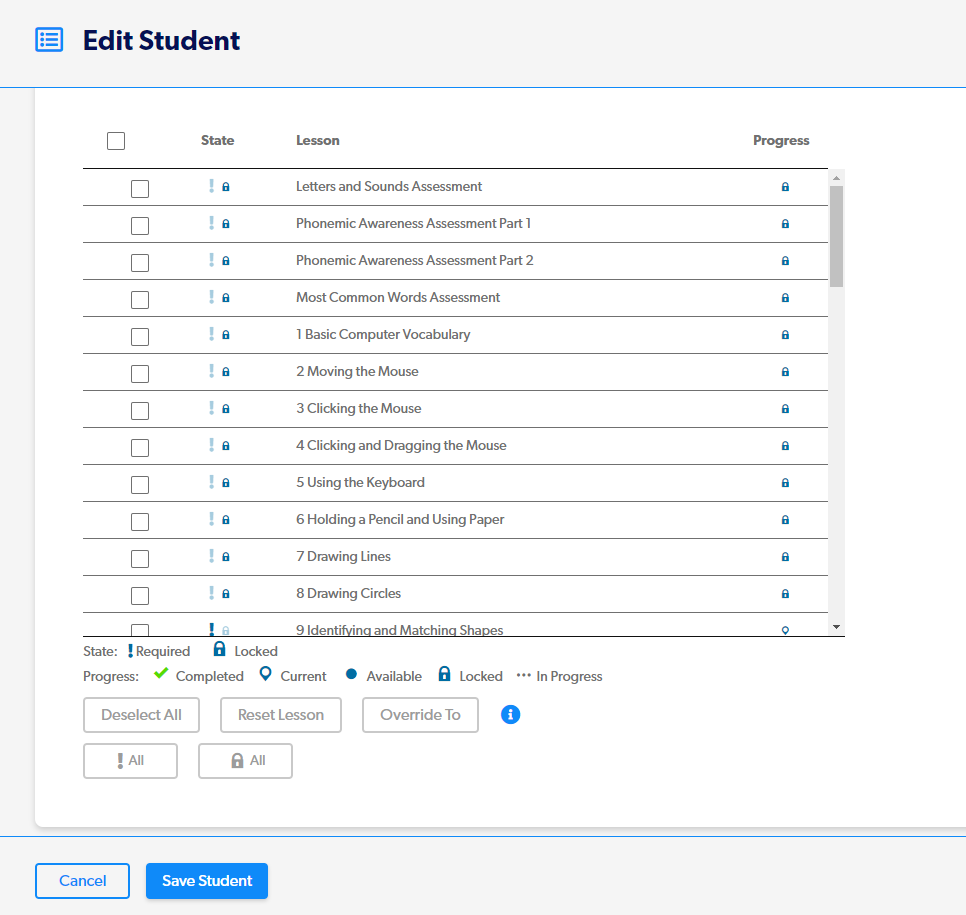Click State lock icon for Phonemic Awareness Assessment Part 1
Screen dimensions: 966x915
click(225, 224)
